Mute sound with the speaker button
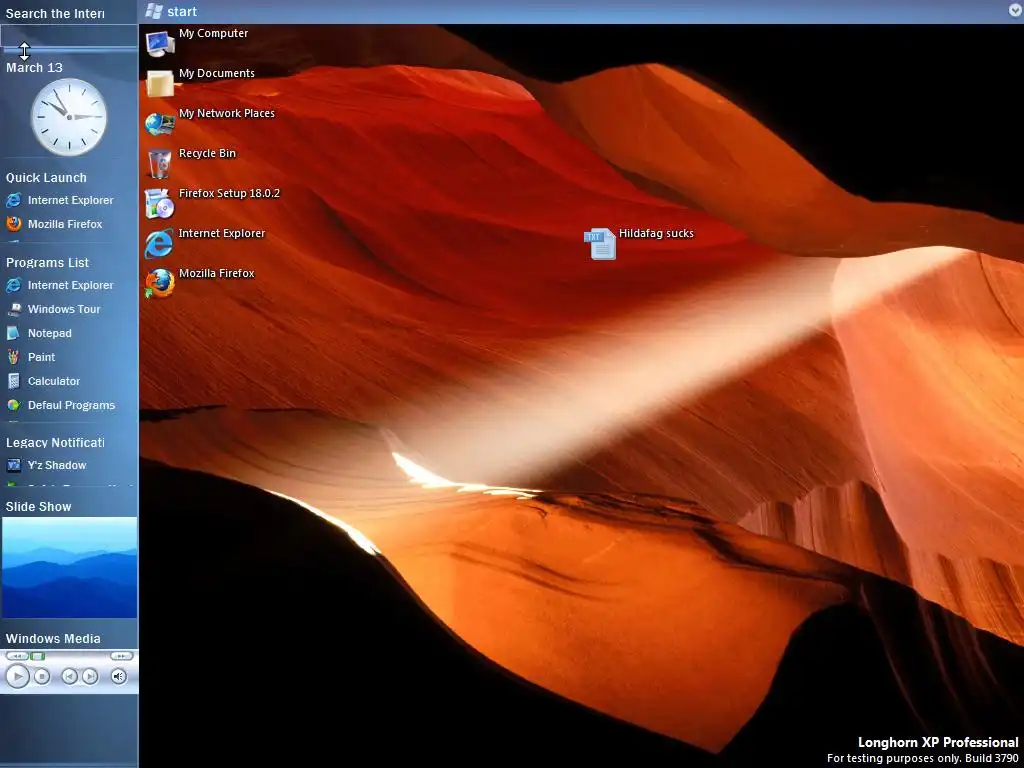Image resolution: width=1024 pixels, height=768 pixels. coord(118,677)
